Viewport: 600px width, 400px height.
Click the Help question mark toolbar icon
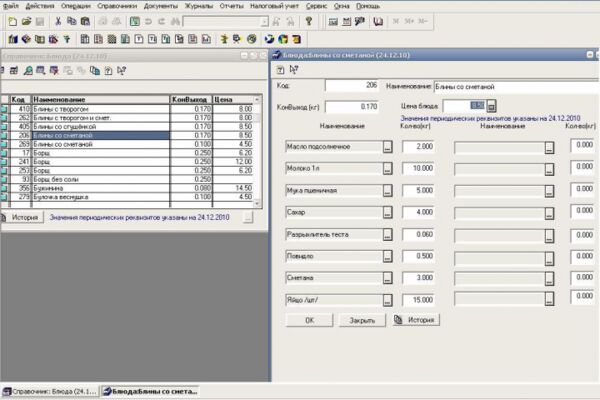click(x=308, y=21)
